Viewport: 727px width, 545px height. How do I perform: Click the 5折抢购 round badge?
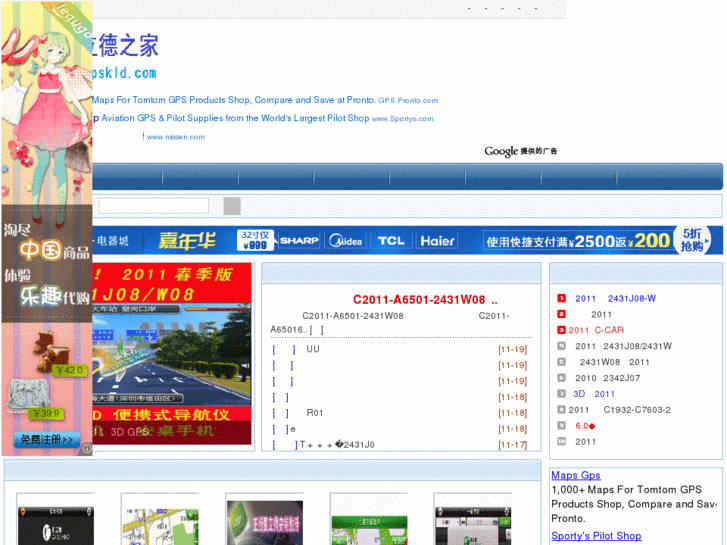[692, 240]
